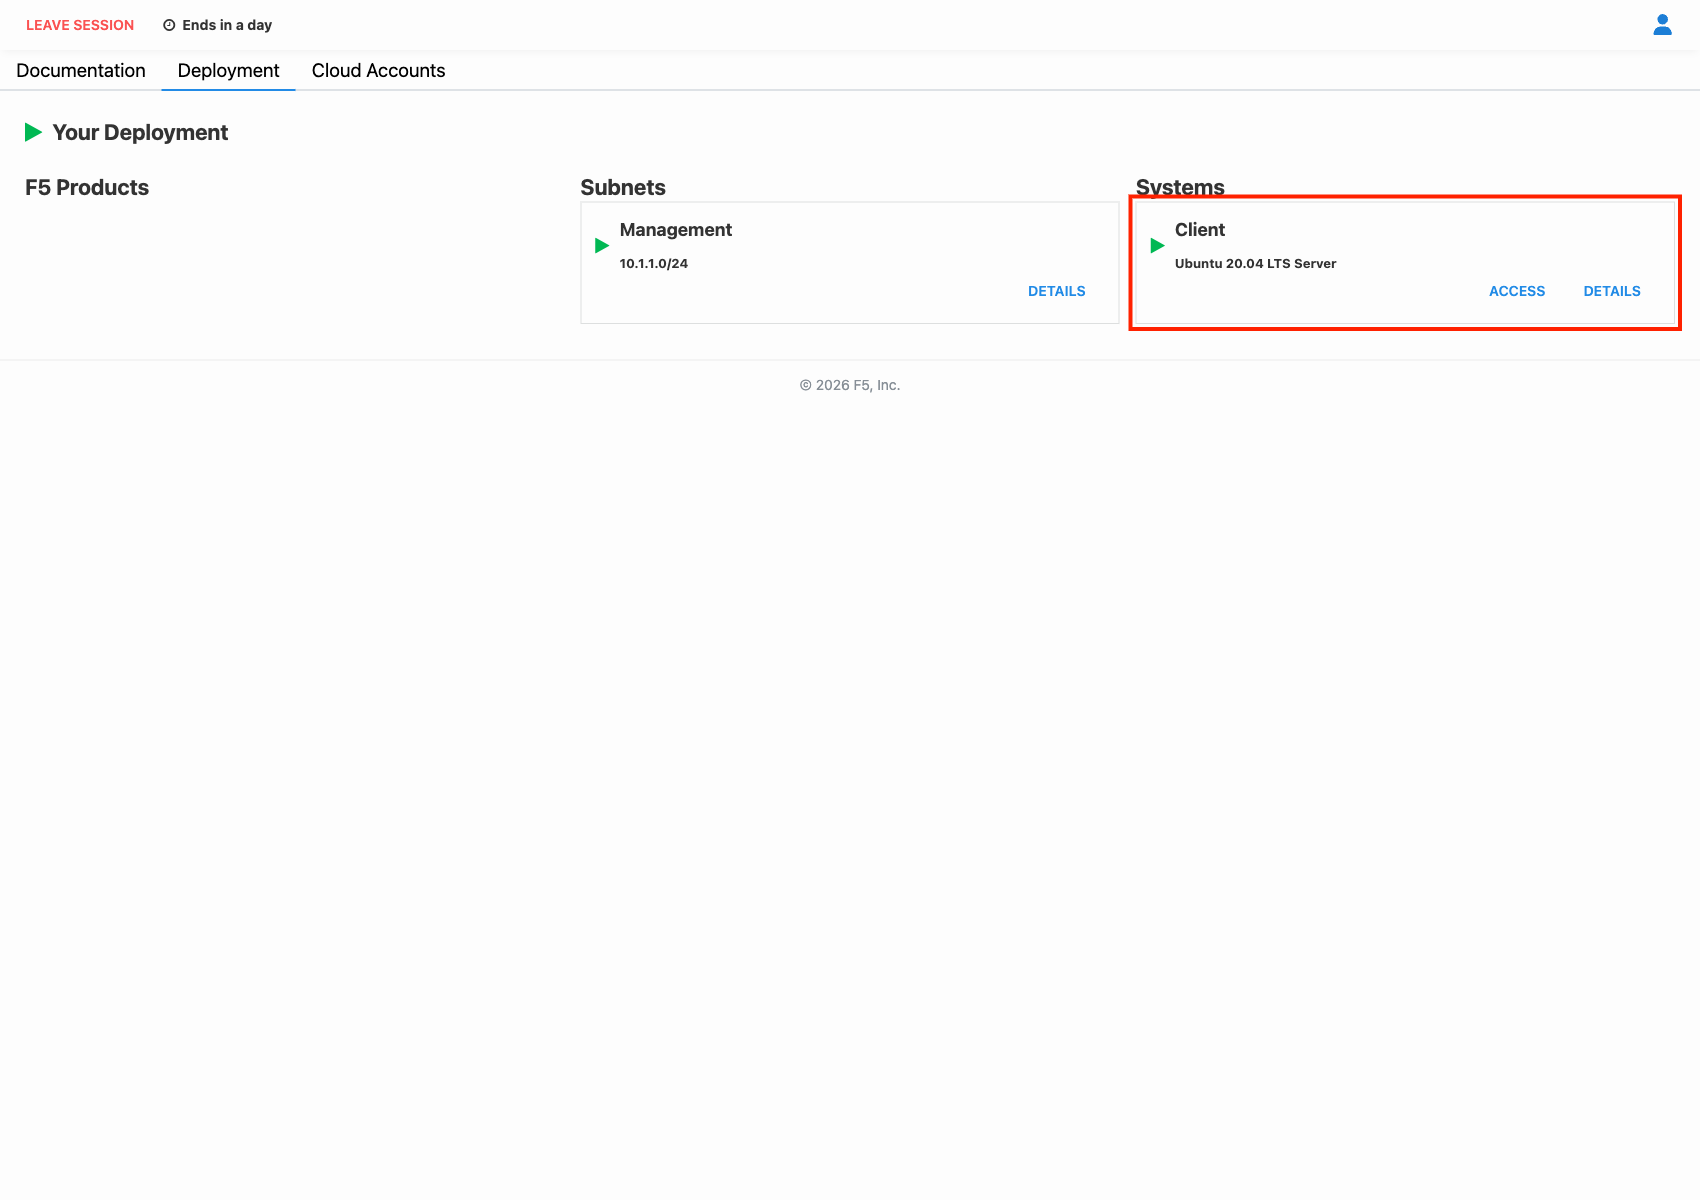Click the green status icon on Client system

tap(1157, 246)
